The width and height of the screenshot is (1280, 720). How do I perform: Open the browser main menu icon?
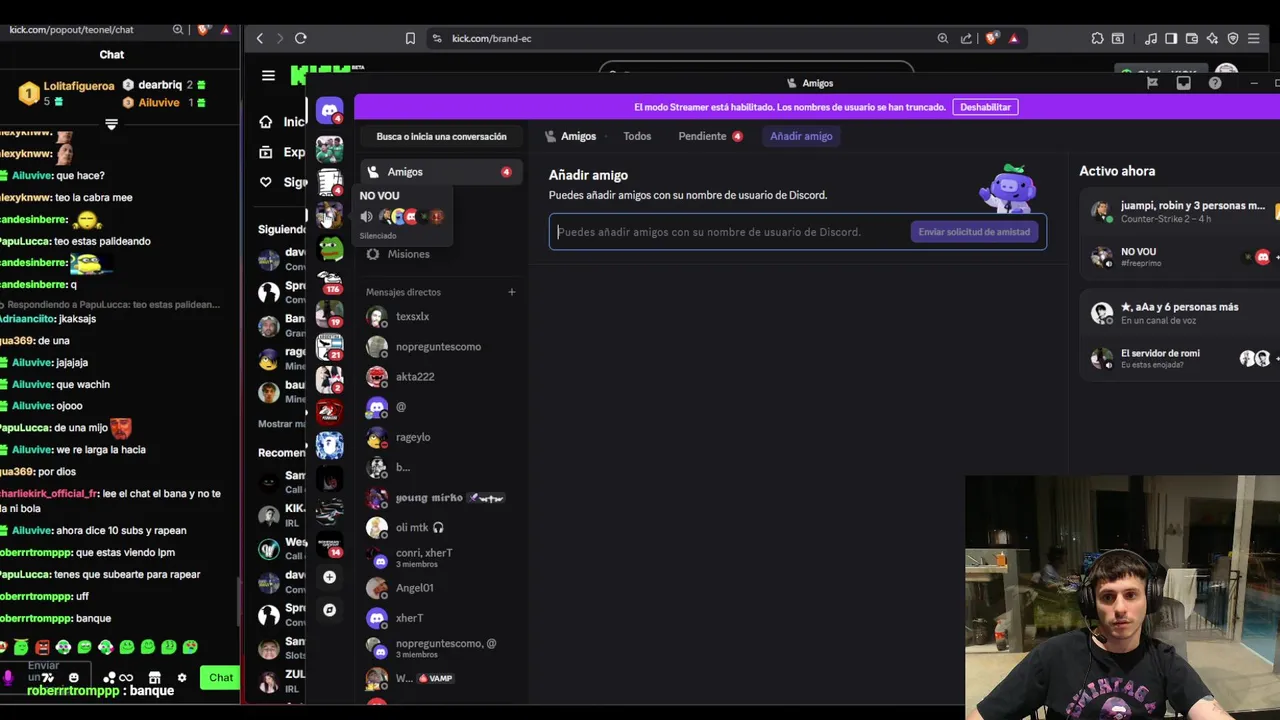1253,38
